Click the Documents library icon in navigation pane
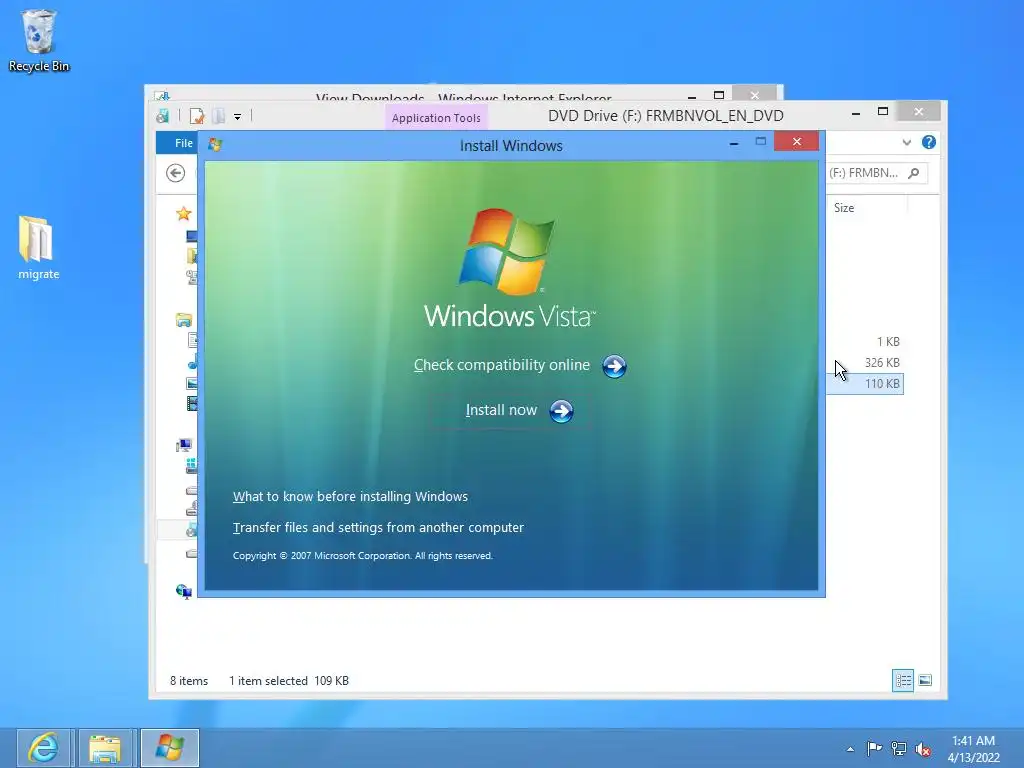 click(x=192, y=340)
